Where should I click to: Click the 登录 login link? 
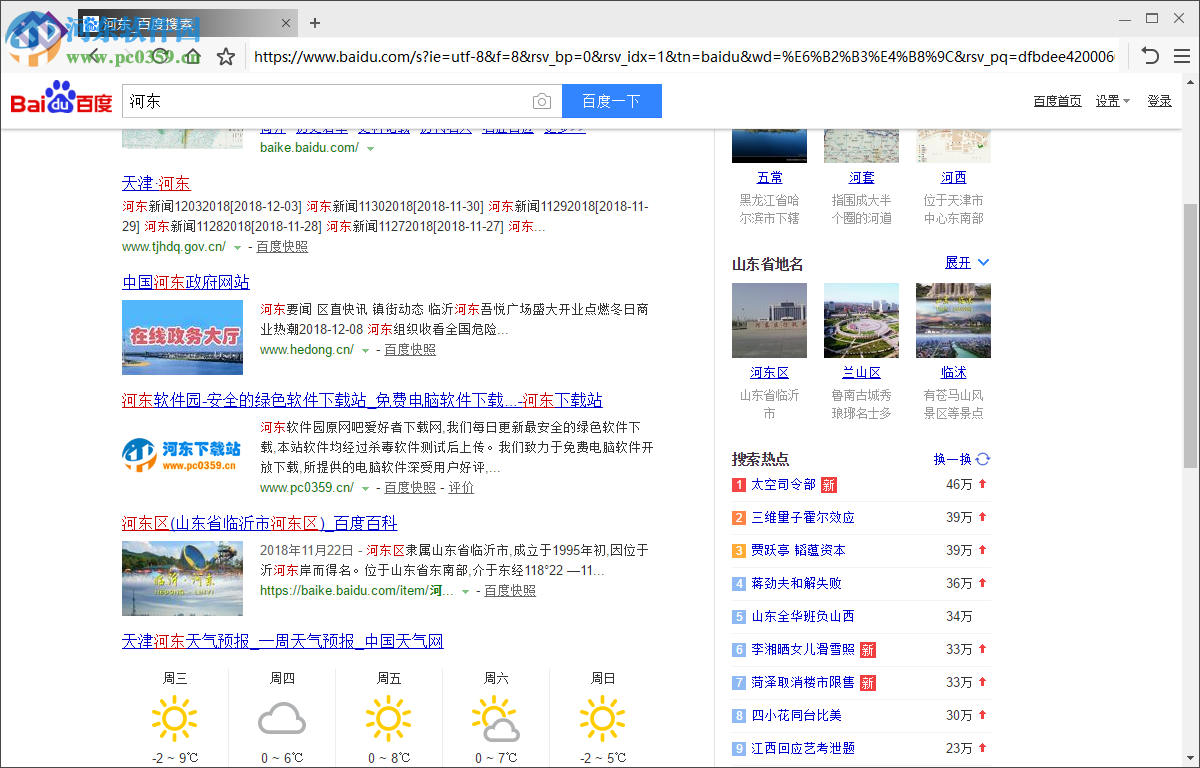tap(1159, 101)
